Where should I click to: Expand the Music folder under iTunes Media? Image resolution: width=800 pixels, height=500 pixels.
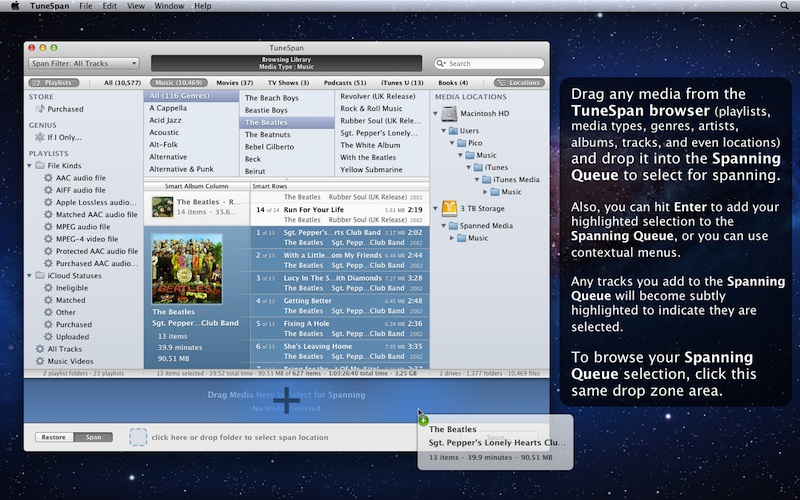coord(487,191)
